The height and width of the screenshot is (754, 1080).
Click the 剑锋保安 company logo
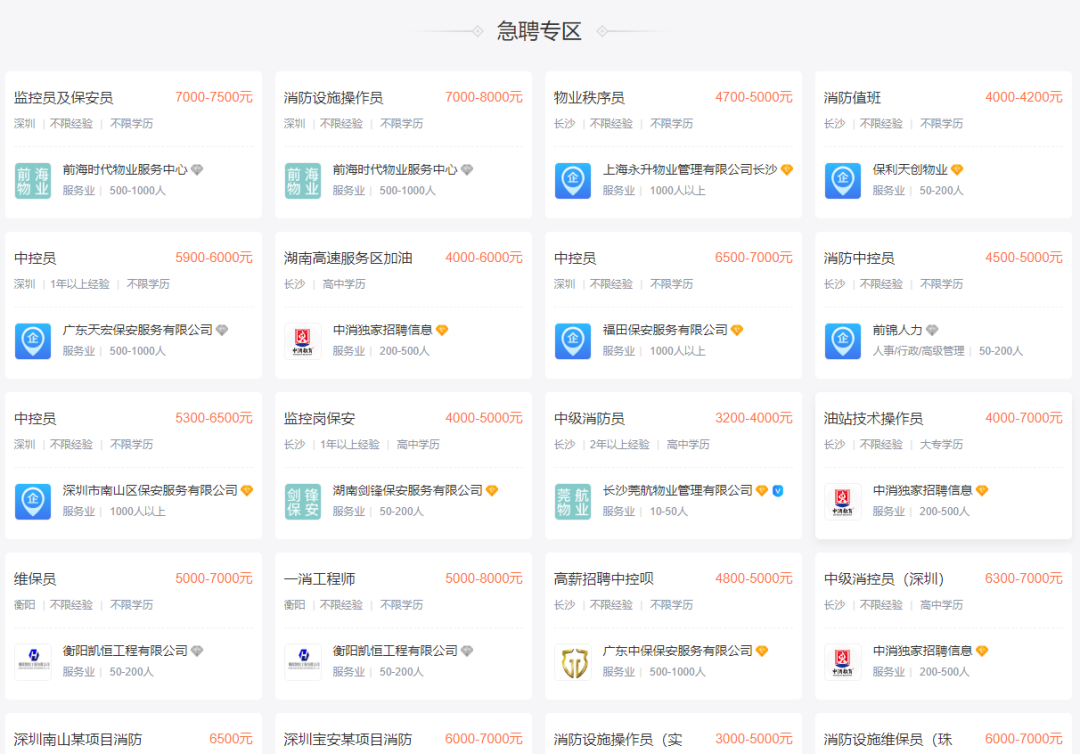pyautogui.click(x=303, y=501)
